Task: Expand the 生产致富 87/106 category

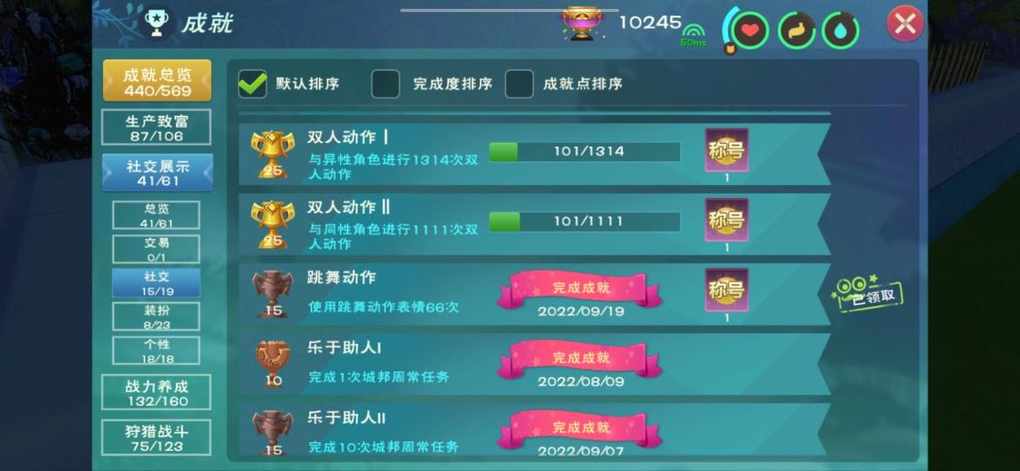Action: [156, 127]
